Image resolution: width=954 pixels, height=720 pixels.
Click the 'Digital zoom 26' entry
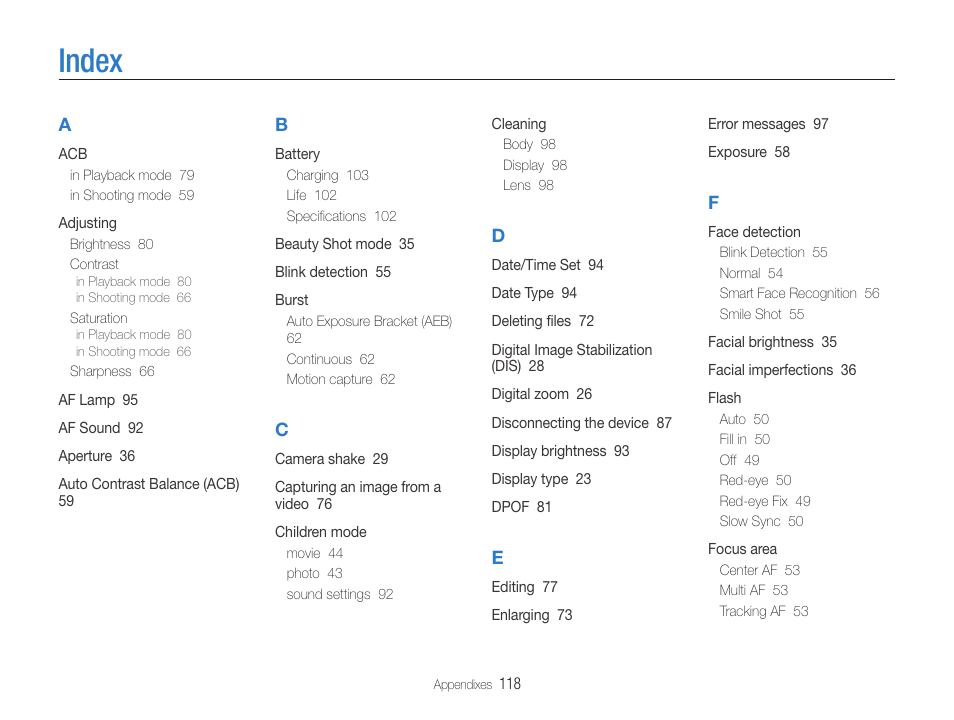click(x=541, y=394)
